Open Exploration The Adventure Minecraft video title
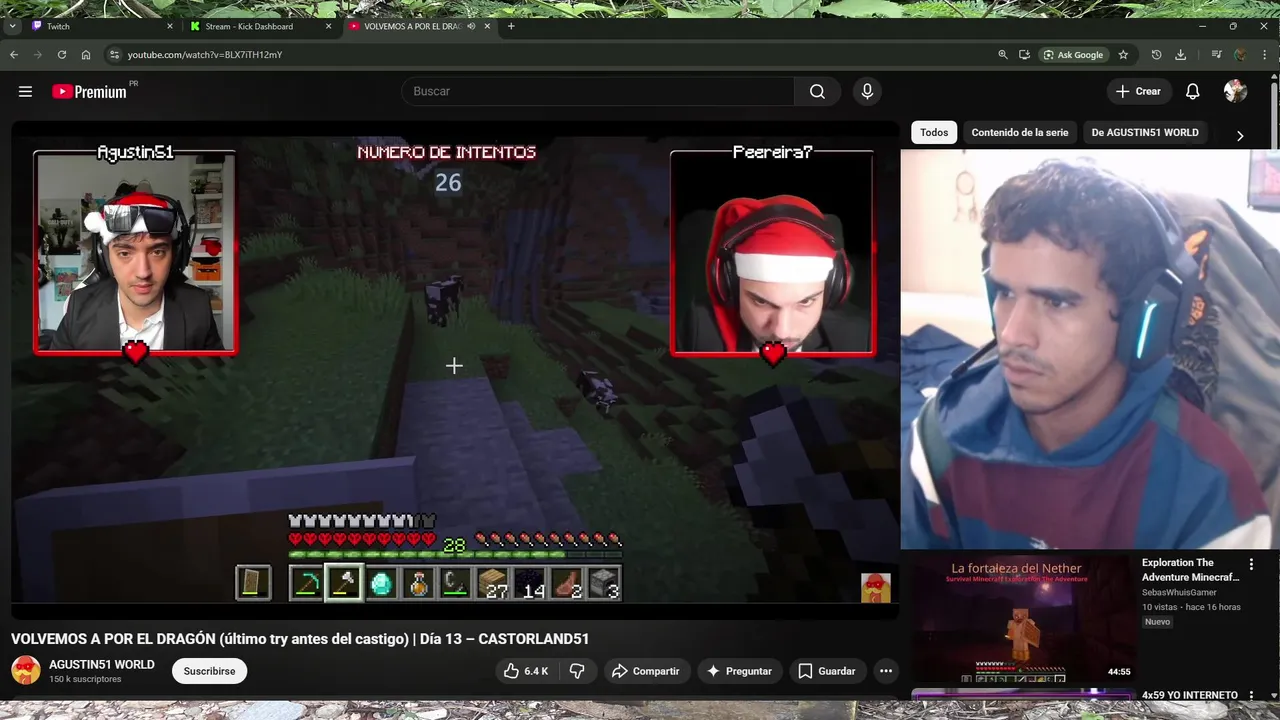The width and height of the screenshot is (1280, 720). point(1190,570)
